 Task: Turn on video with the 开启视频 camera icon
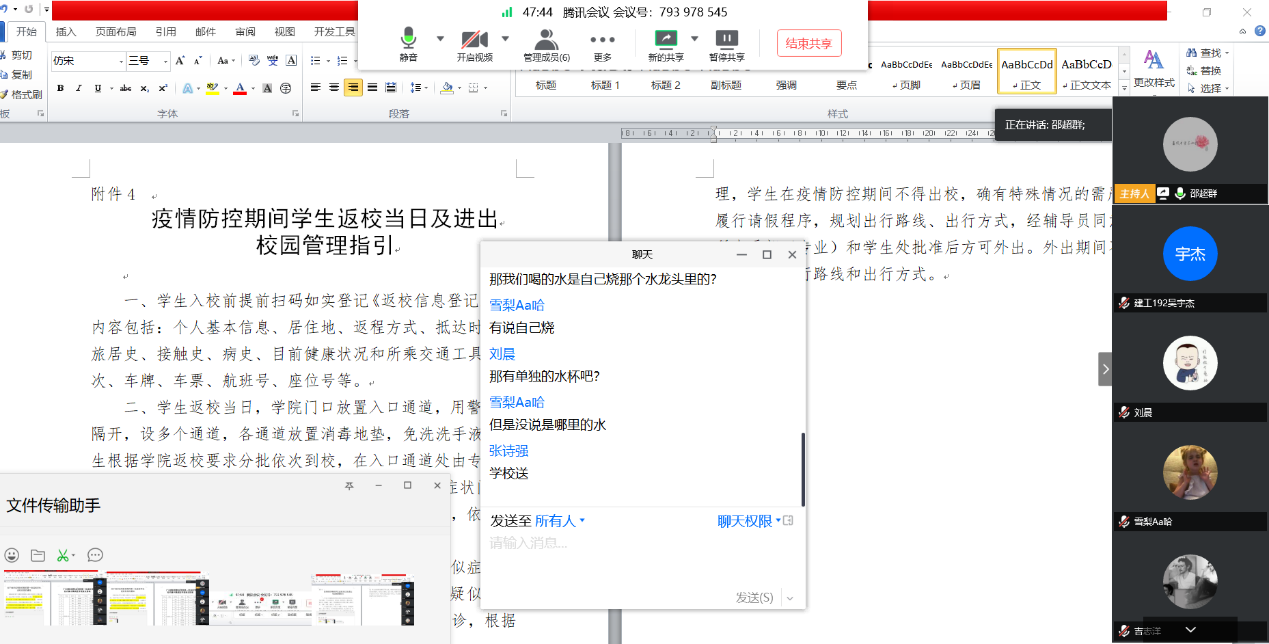click(474, 40)
